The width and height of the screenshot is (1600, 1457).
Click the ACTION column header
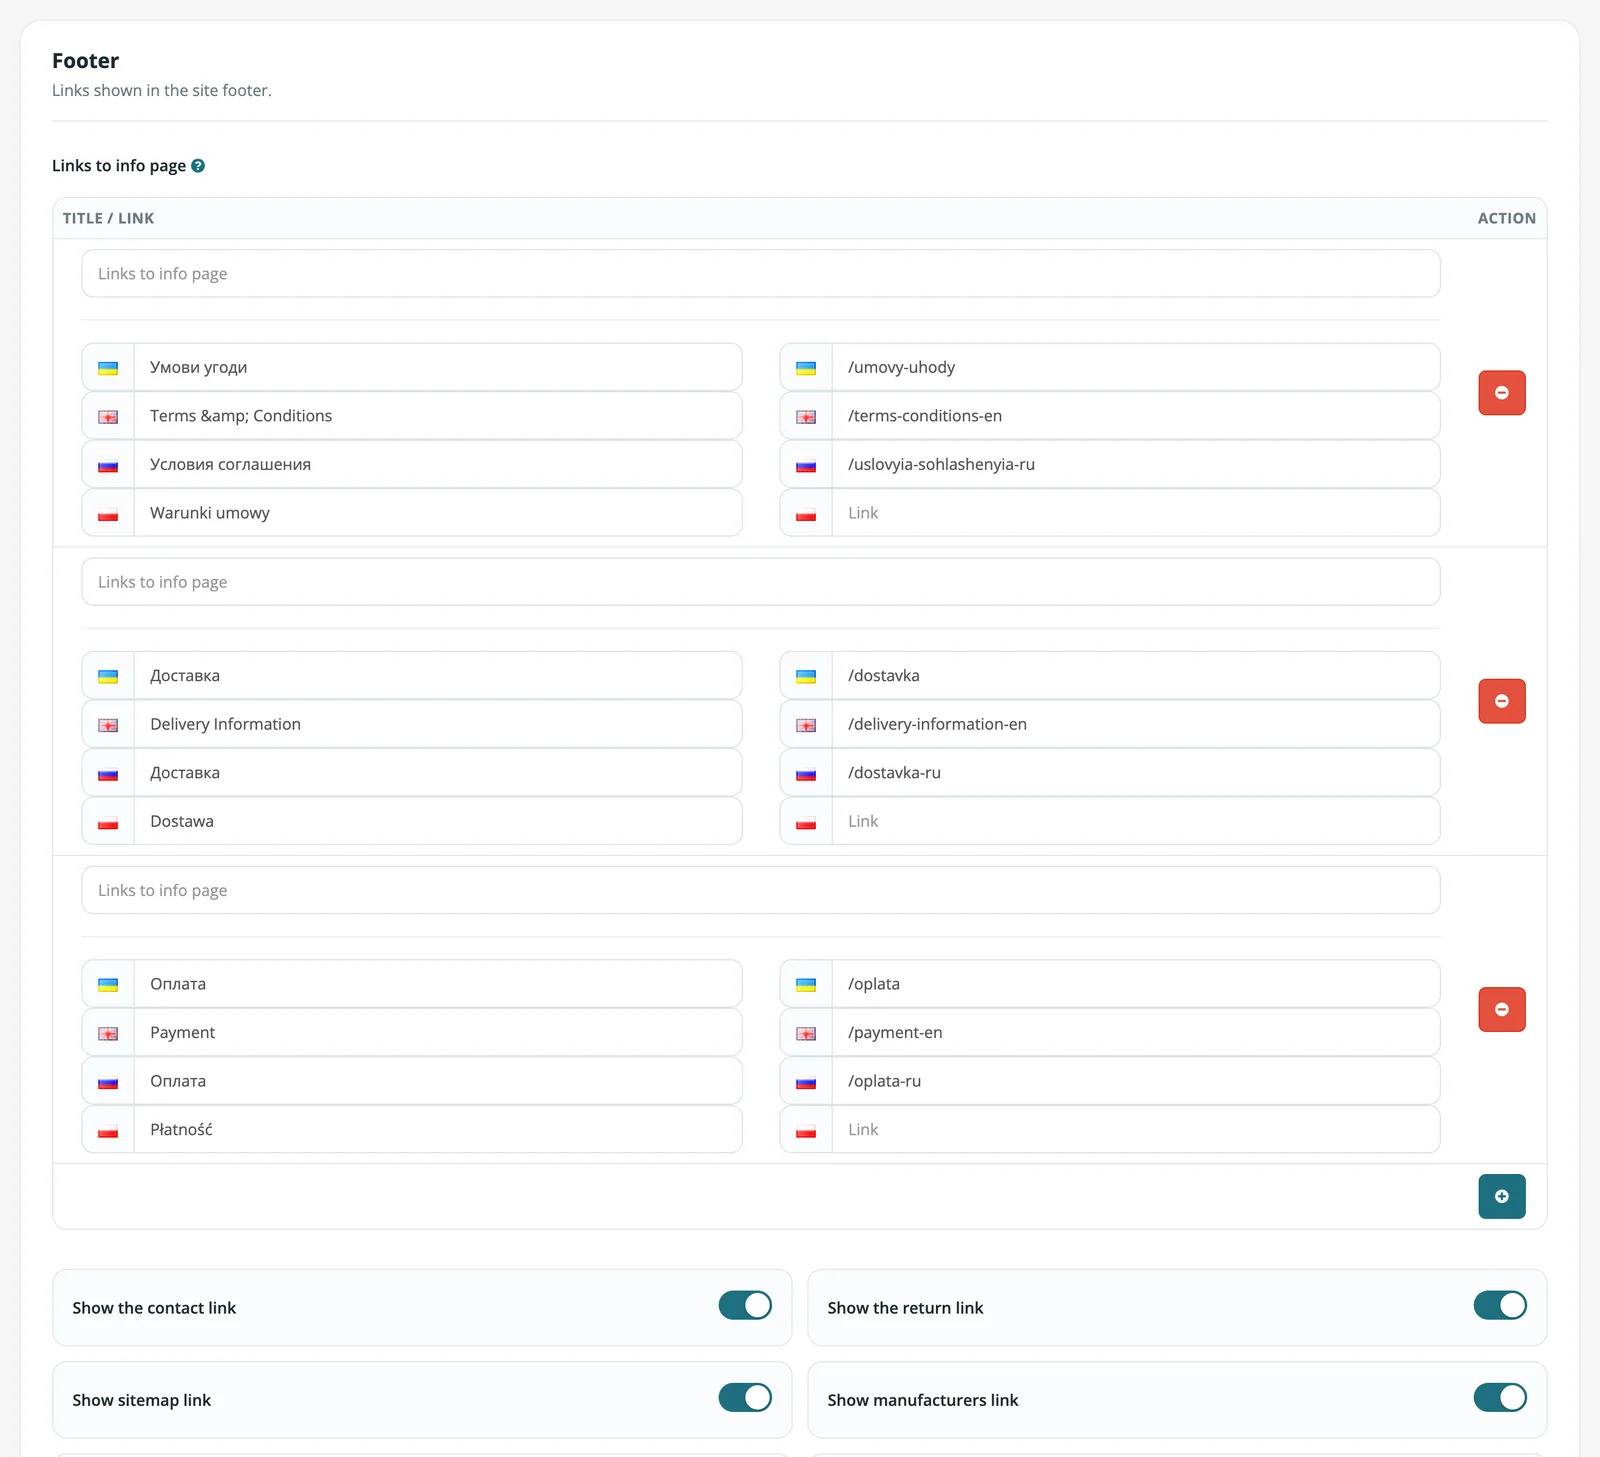pyautogui.click(x=1507, y=218)
